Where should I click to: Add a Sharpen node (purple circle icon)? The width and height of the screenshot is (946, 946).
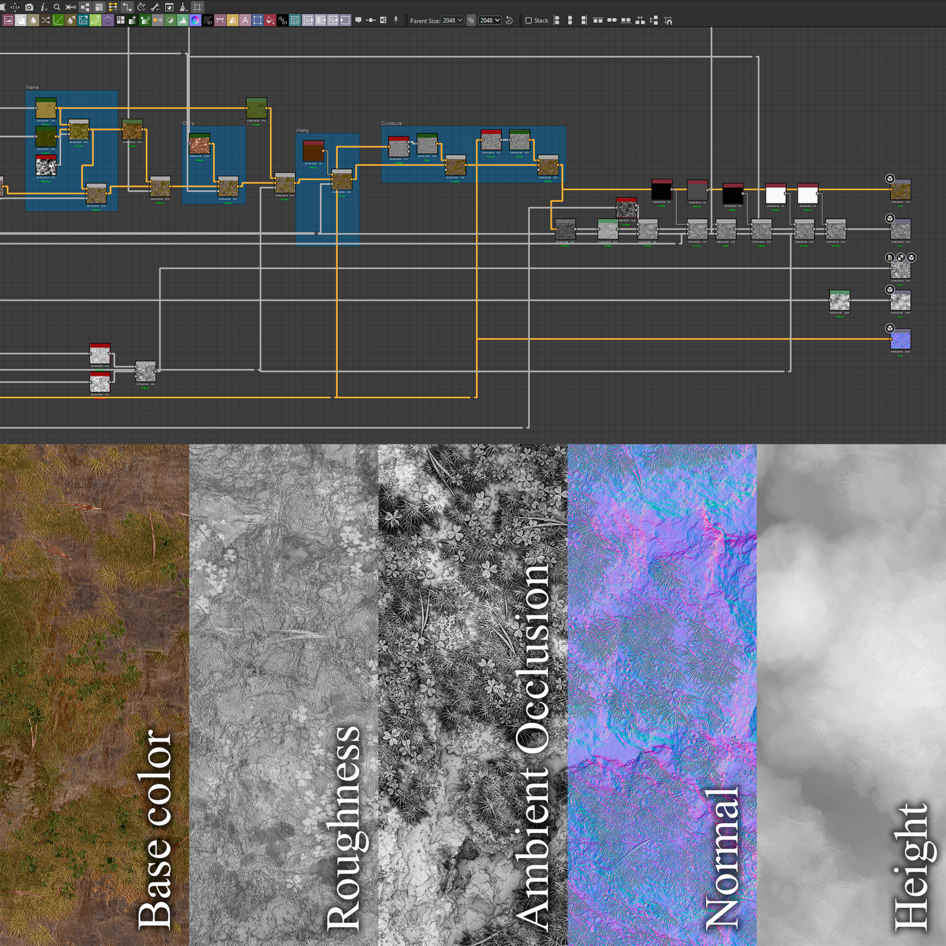(x=107, y=20)
